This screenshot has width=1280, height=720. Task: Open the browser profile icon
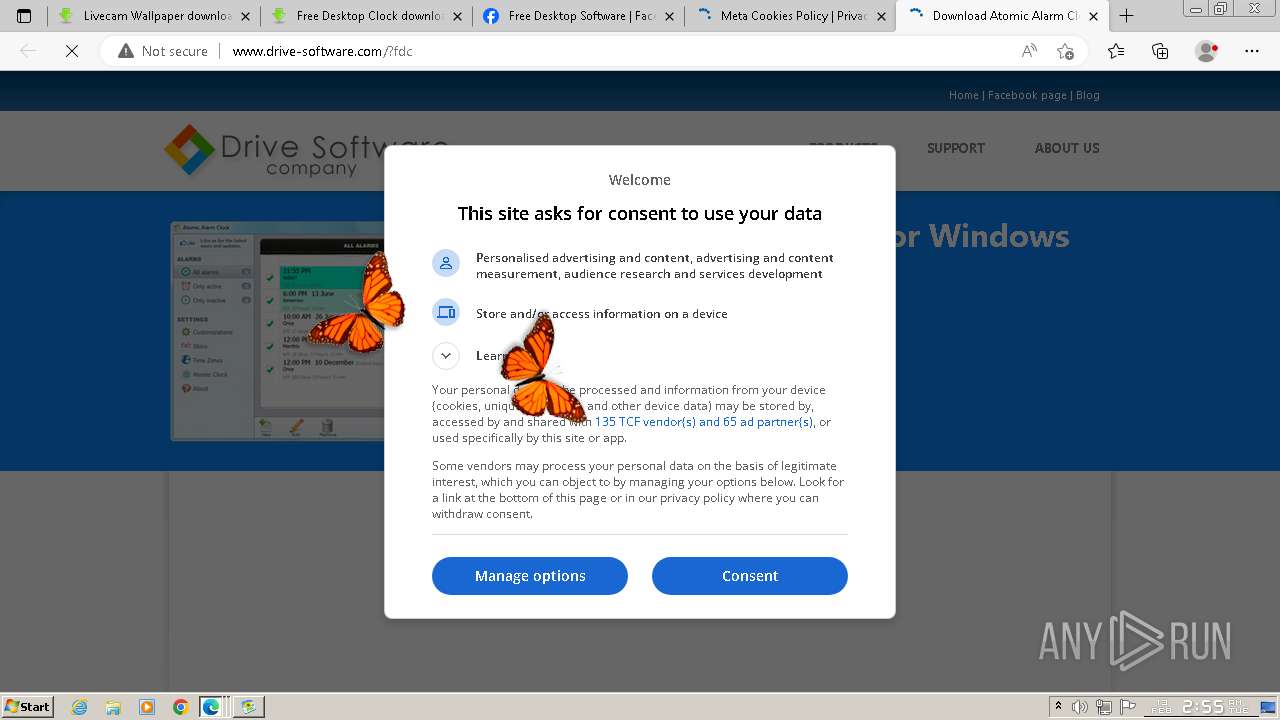click(1206, 51)
